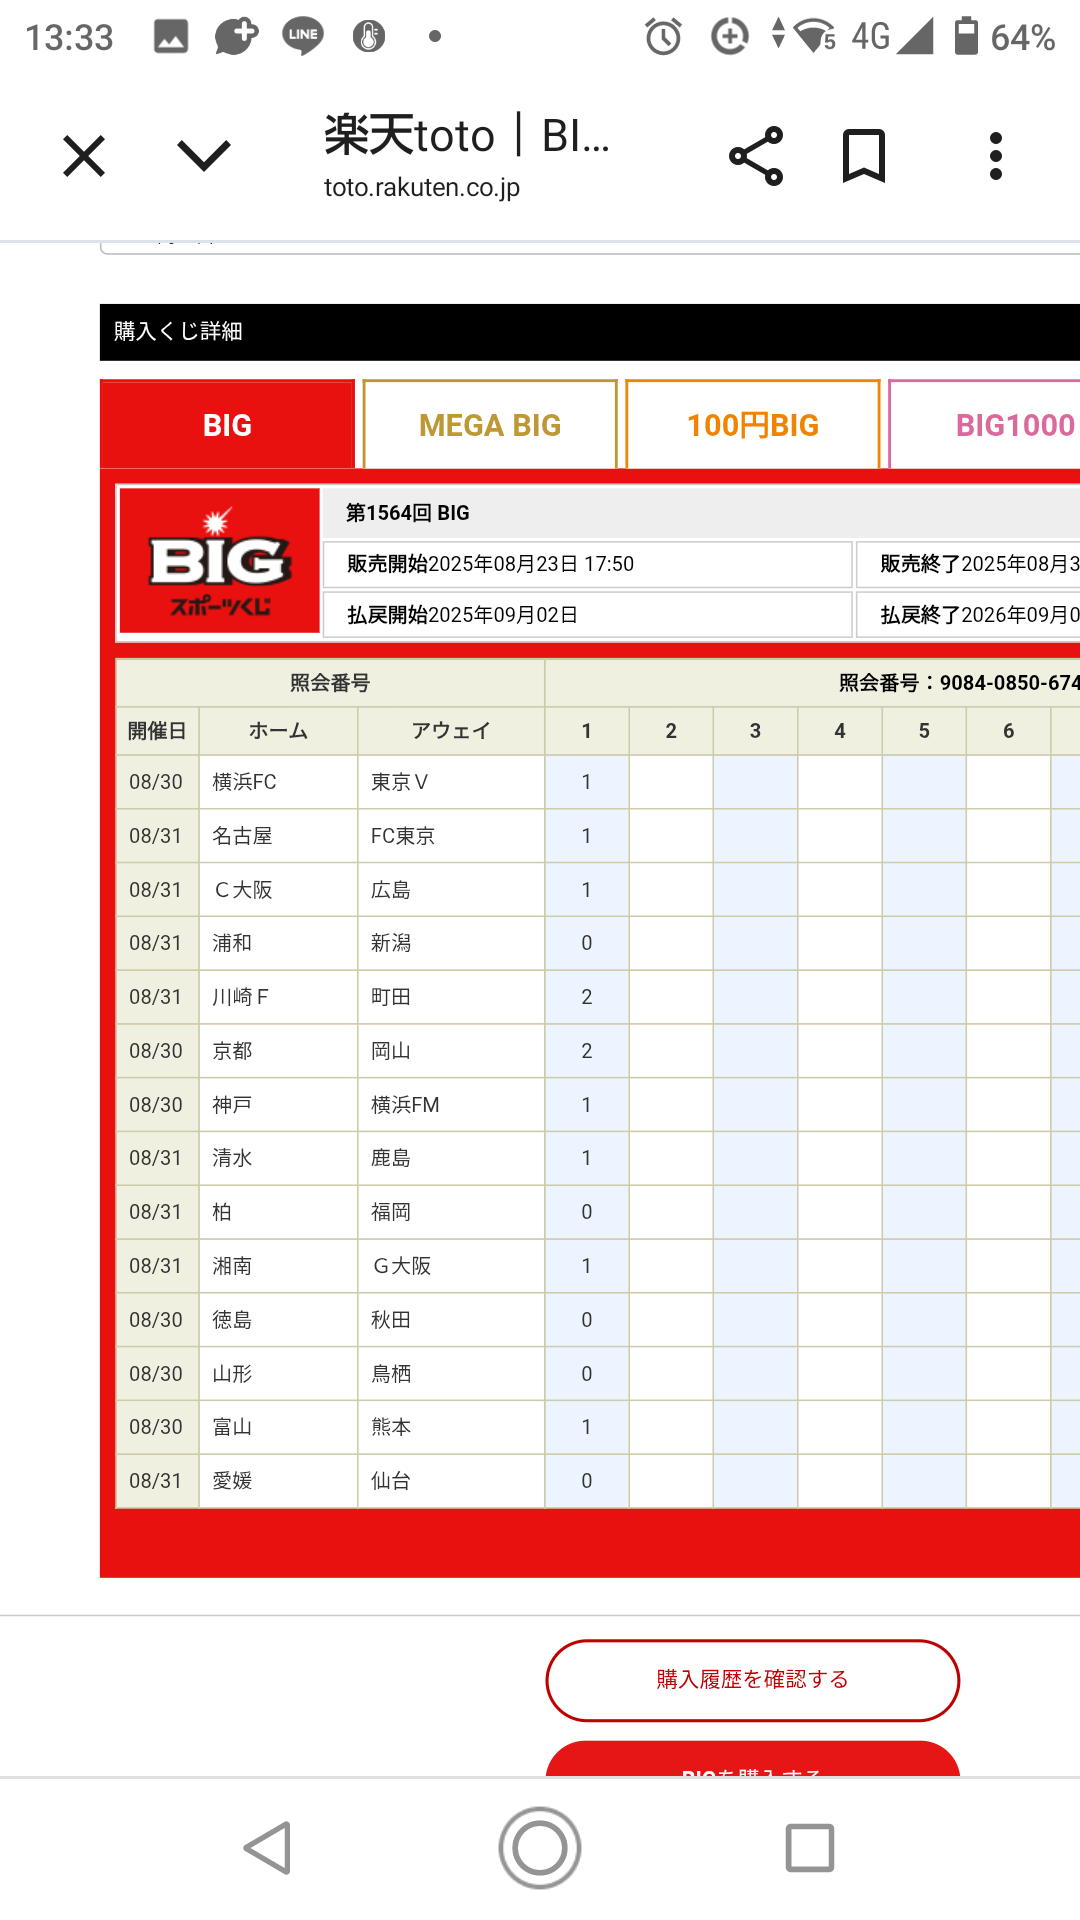Tap the 照会番号 9084-0850 number text
1080x1920 pixels.
click(959, 683)
